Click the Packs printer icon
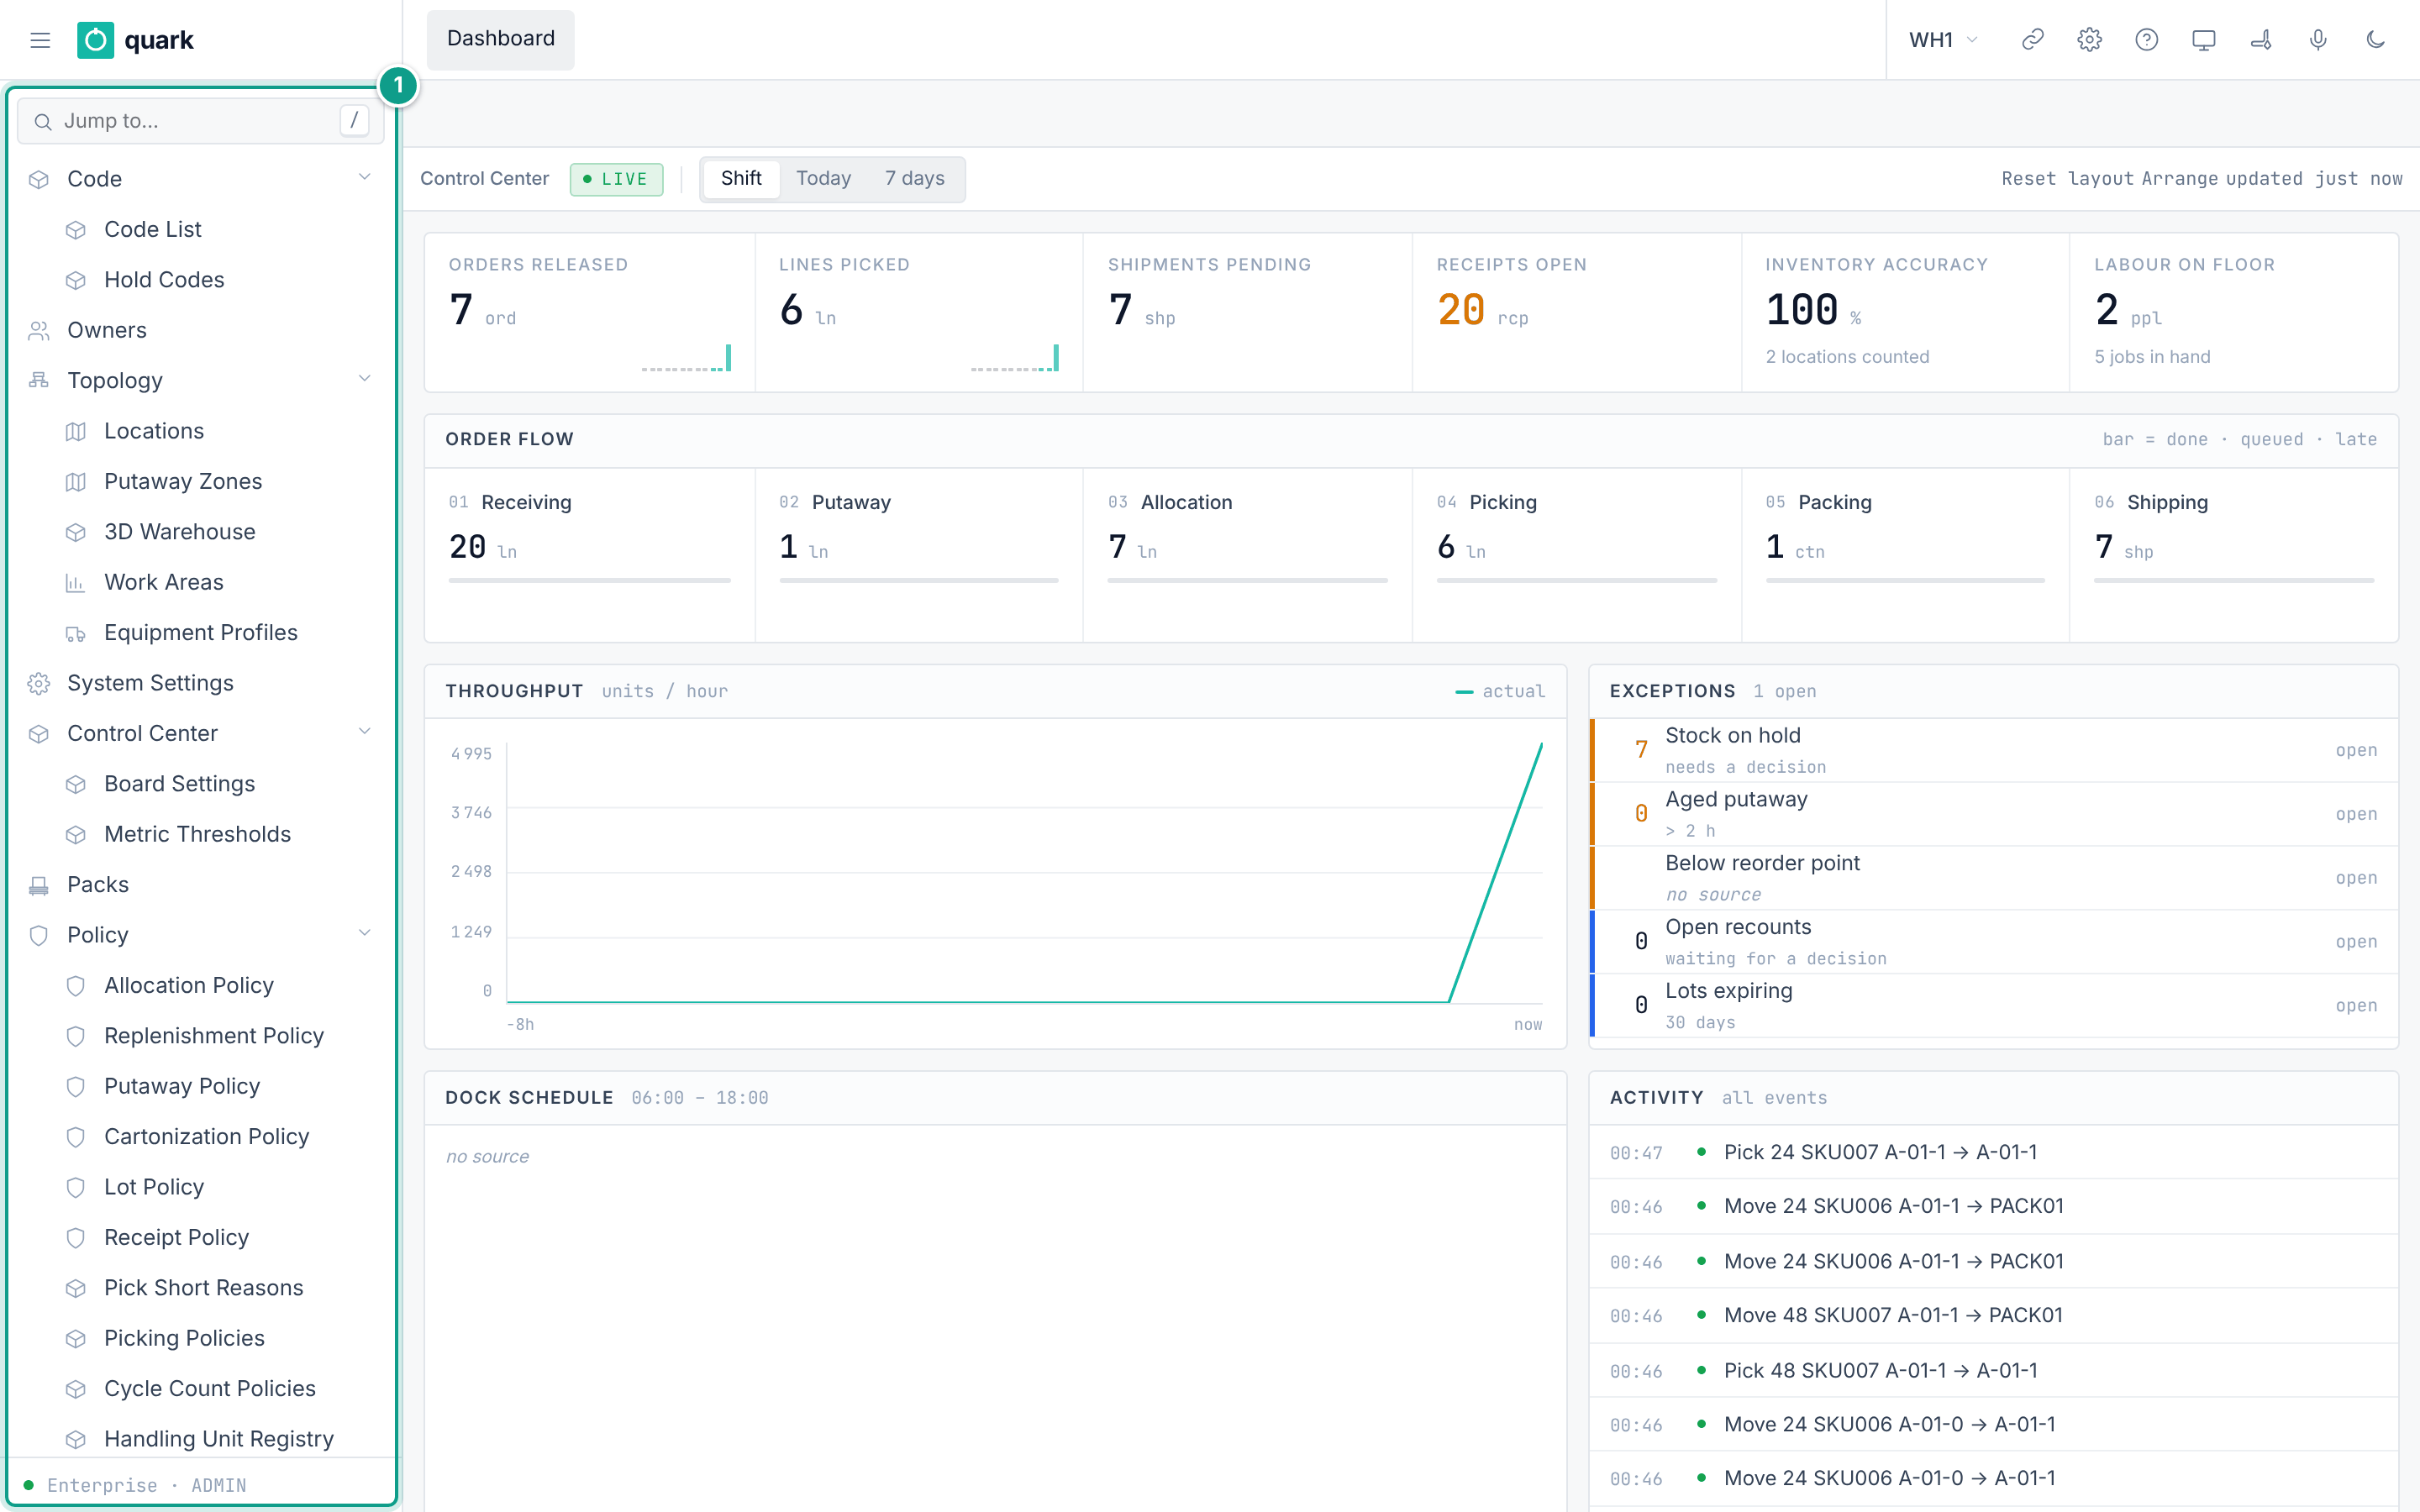The height and width of the screenshot is (1512, 2420). pyautogui.click(x=39, y=885)
